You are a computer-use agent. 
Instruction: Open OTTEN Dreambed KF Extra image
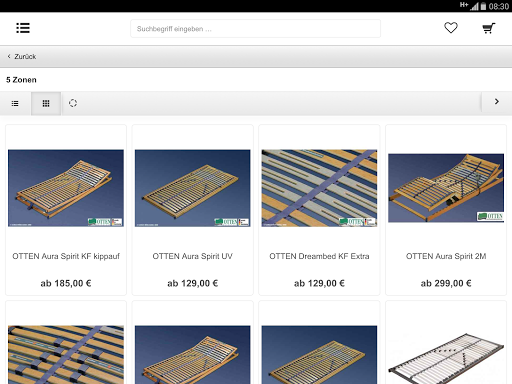(319, 188)
